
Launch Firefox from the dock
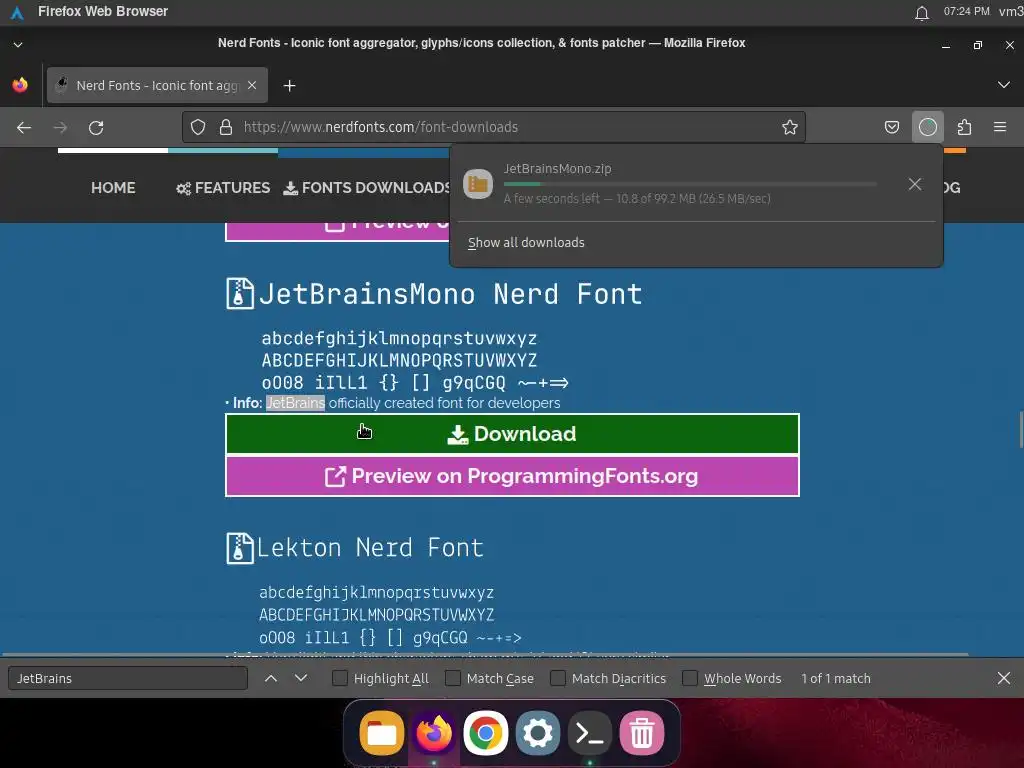pos(434,733)
